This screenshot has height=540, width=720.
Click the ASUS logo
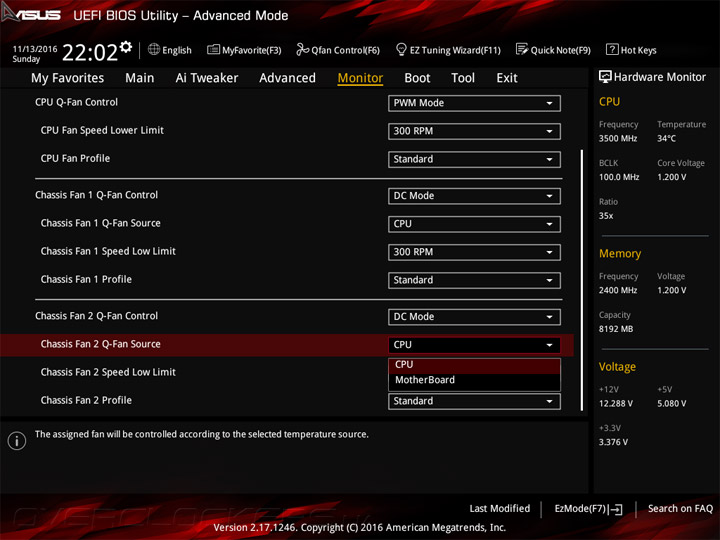click(x=31, y=14)
